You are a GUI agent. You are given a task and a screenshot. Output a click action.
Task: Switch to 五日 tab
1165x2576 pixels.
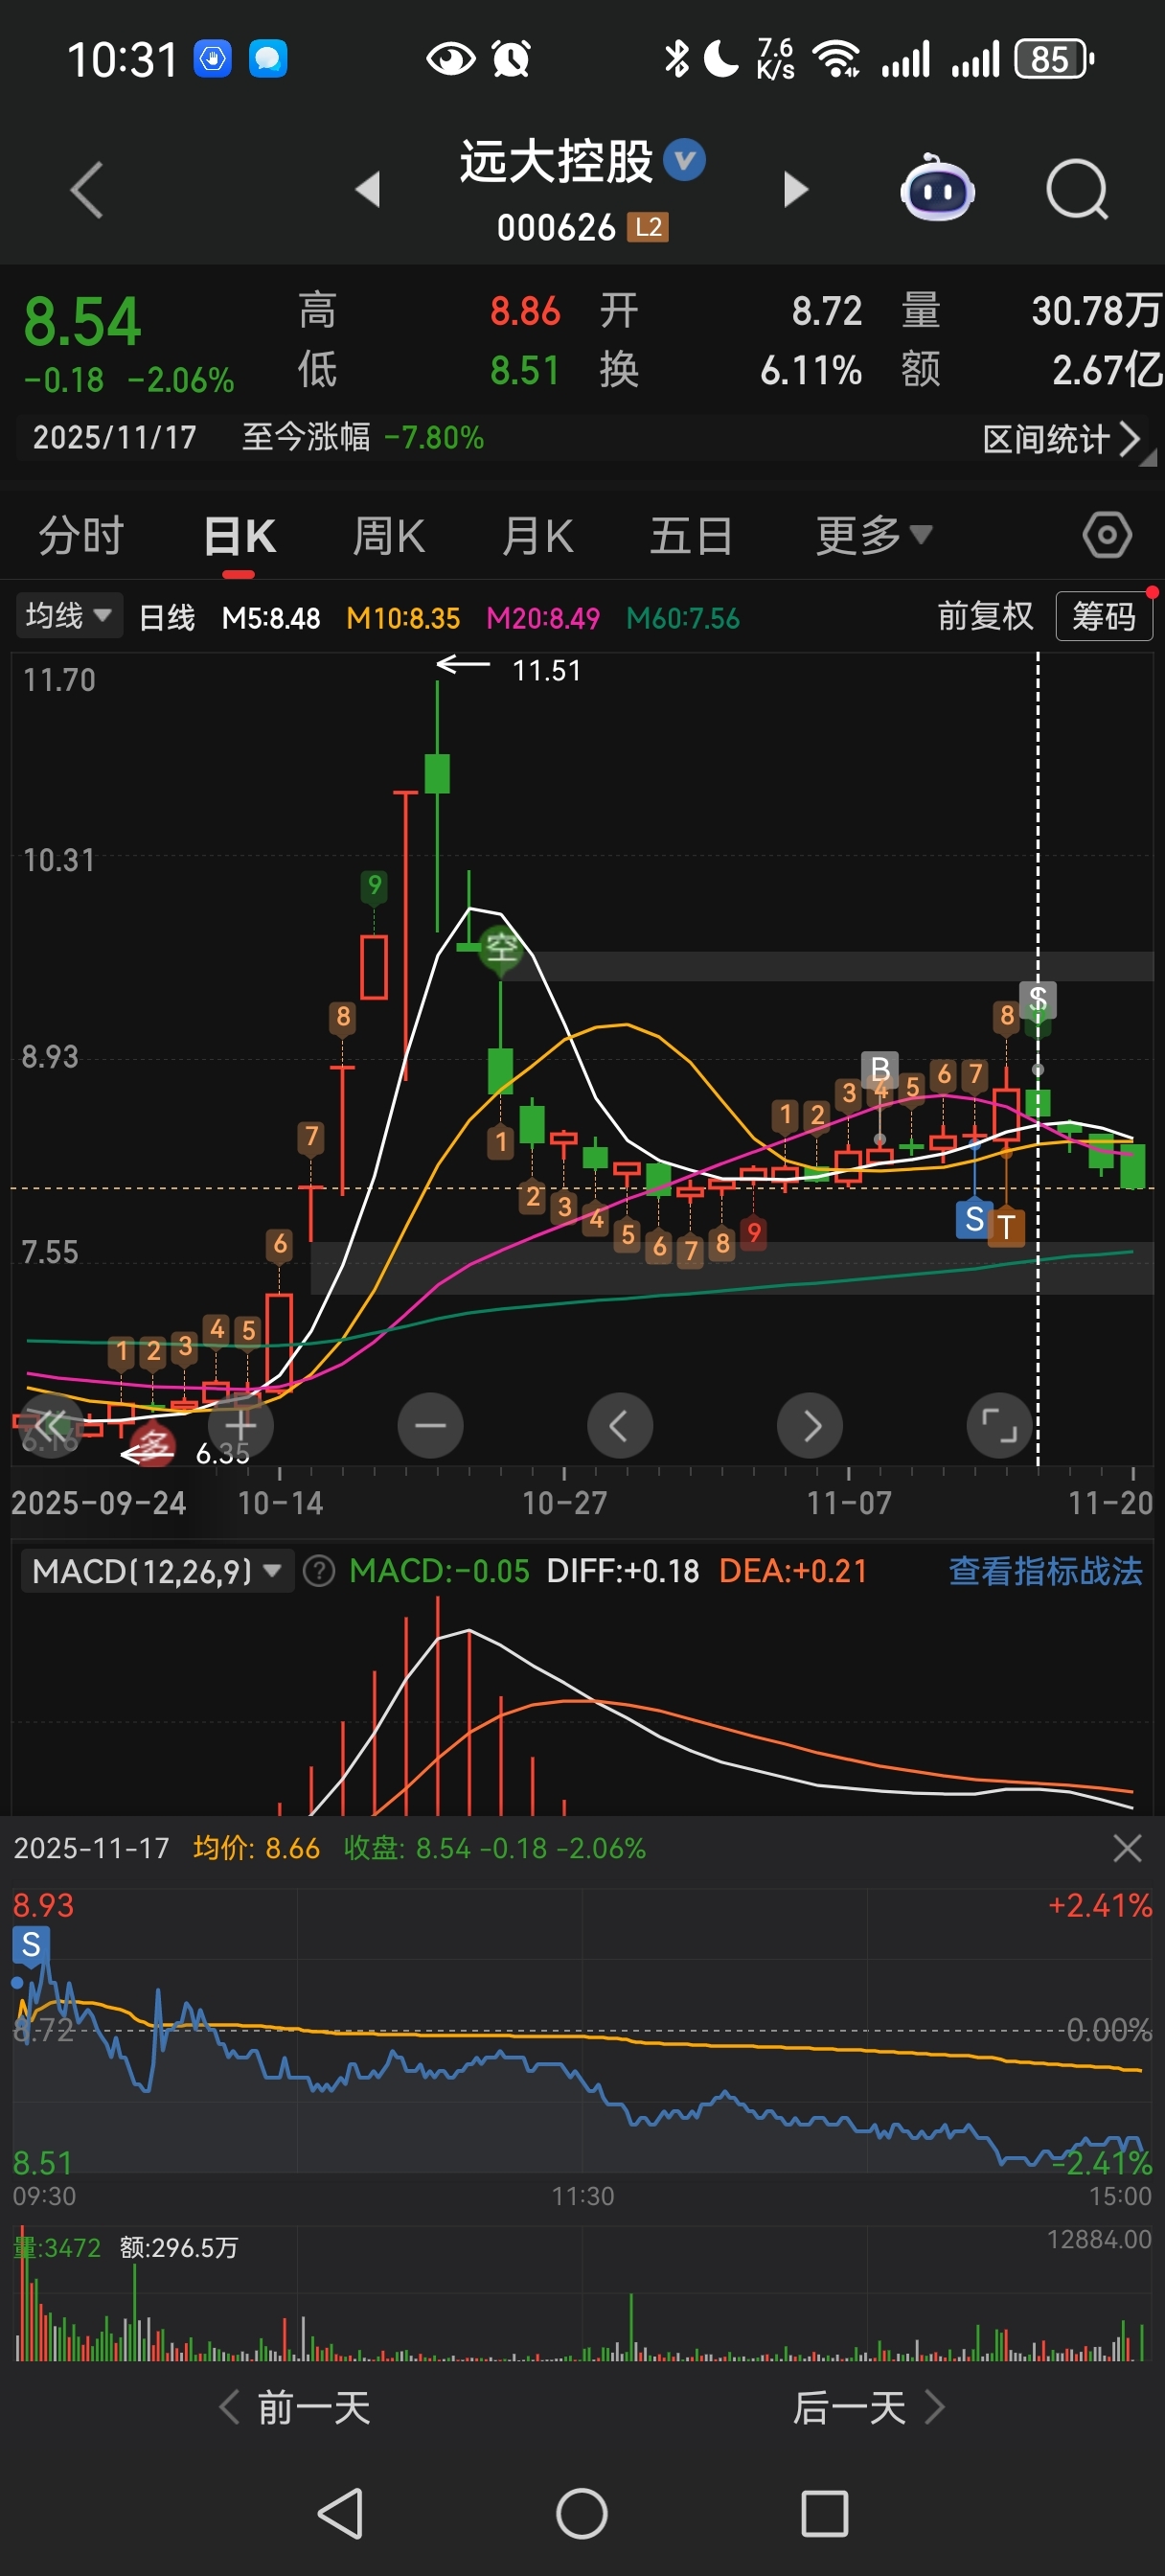(691, 536)
